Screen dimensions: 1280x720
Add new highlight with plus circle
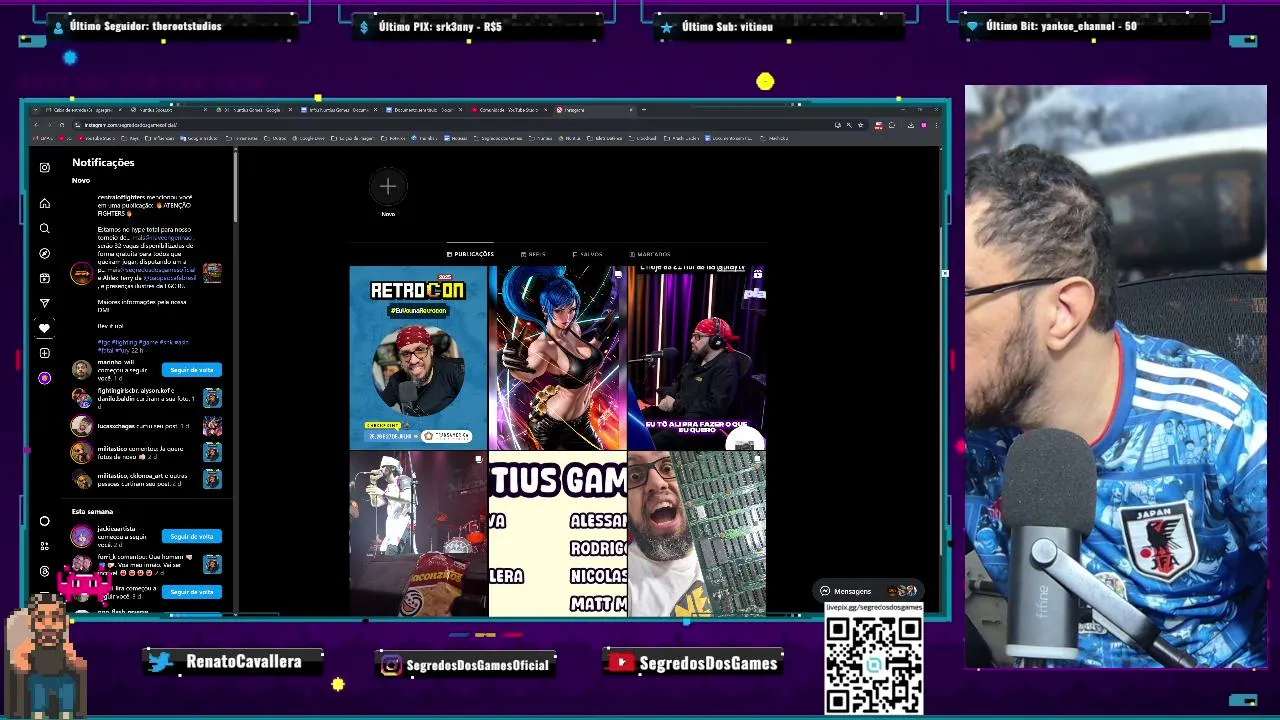point(388,186)
